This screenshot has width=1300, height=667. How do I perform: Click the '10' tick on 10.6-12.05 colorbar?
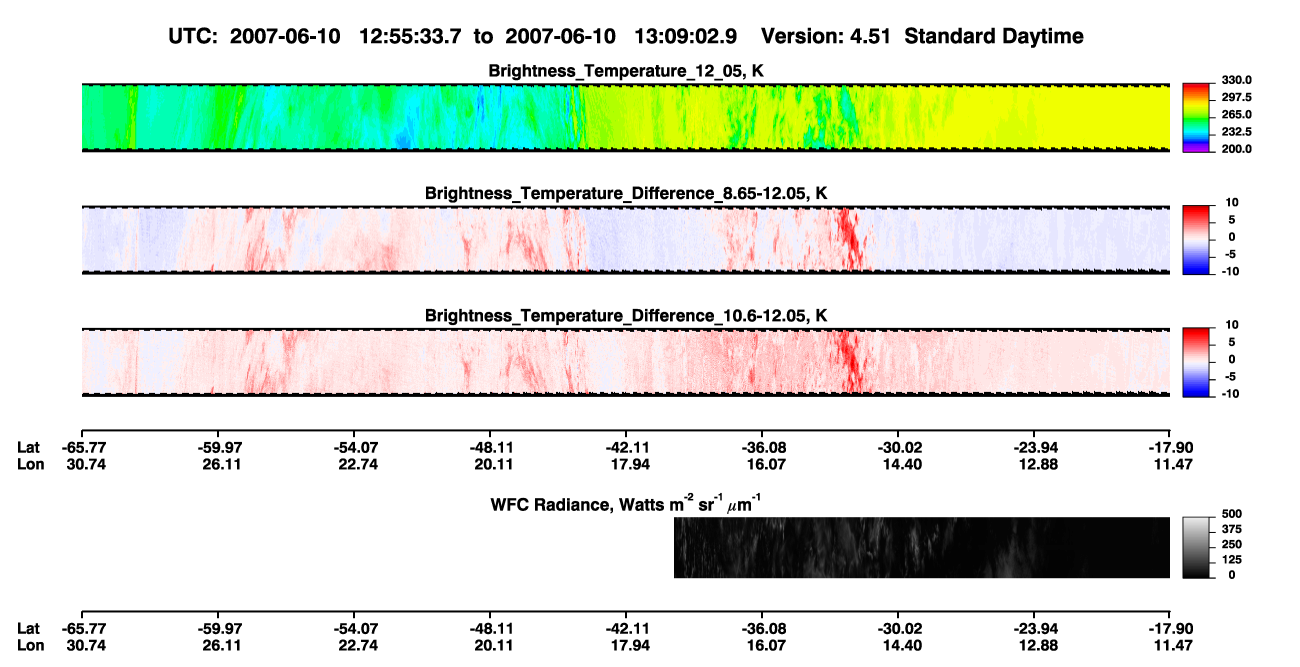[1233, 325]
